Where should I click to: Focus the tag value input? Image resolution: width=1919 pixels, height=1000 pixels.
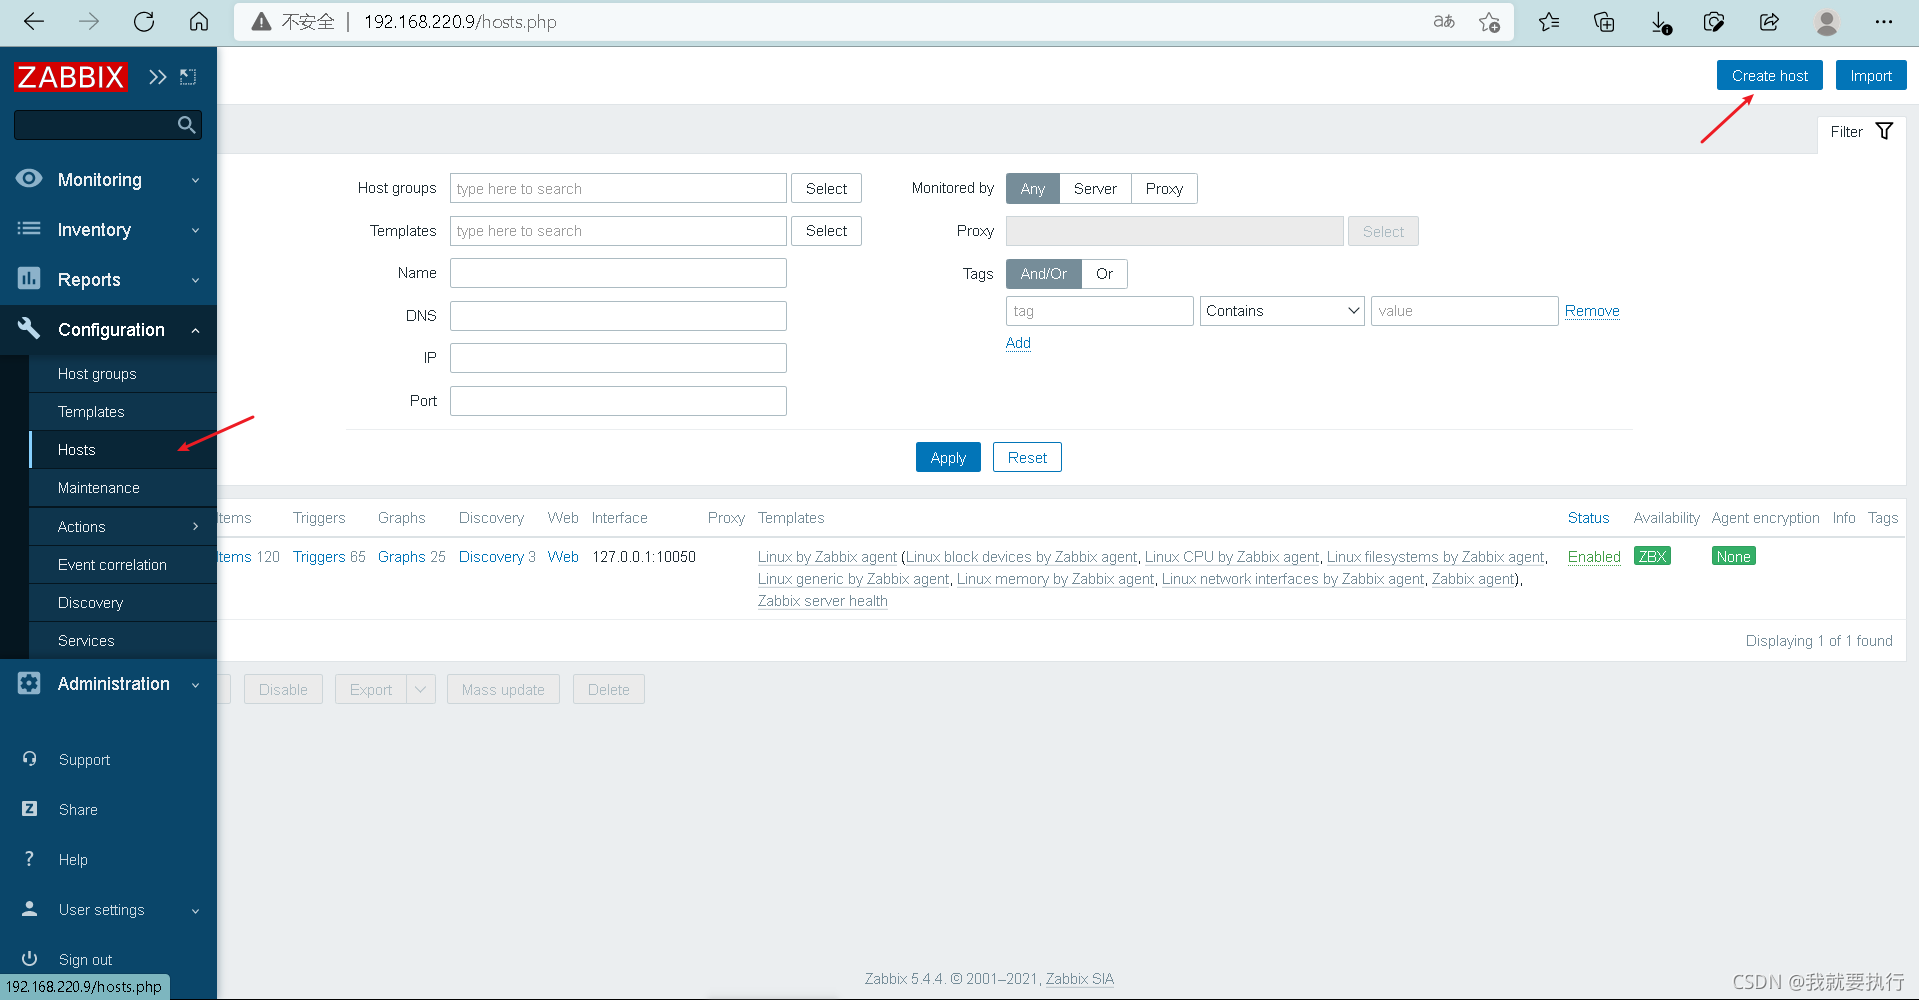click(1464, 311)
